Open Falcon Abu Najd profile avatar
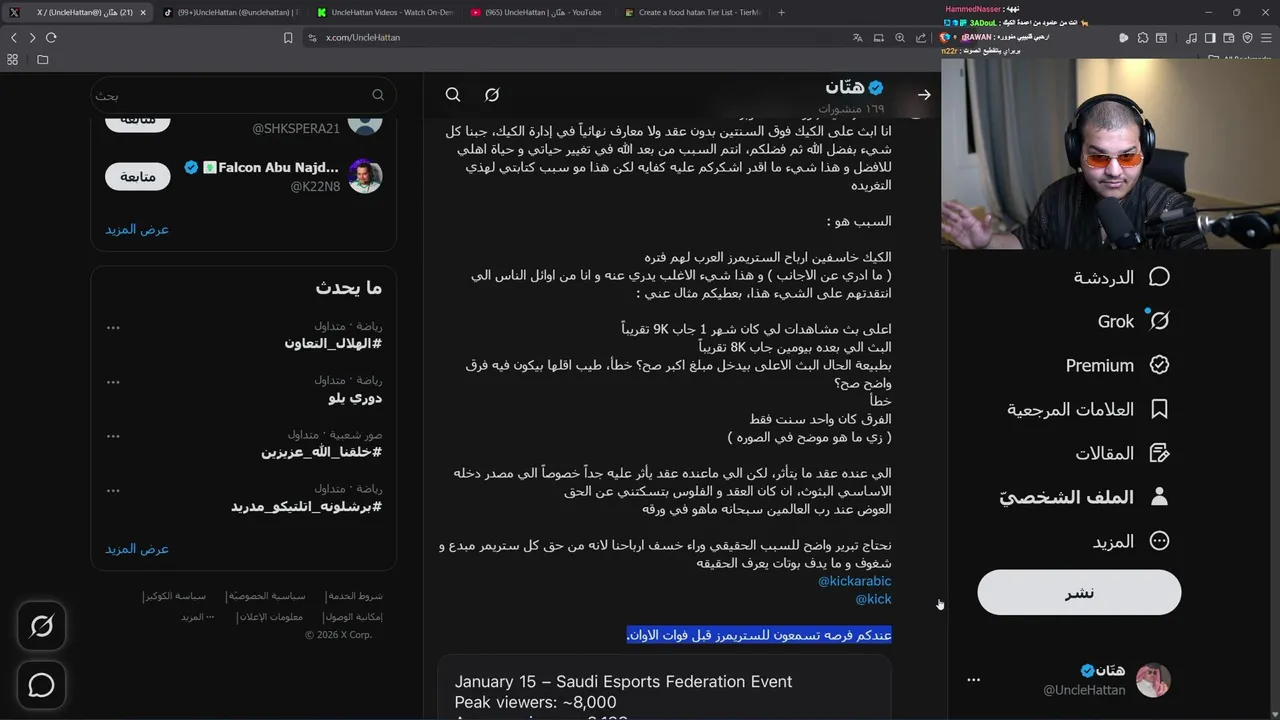 365,176
